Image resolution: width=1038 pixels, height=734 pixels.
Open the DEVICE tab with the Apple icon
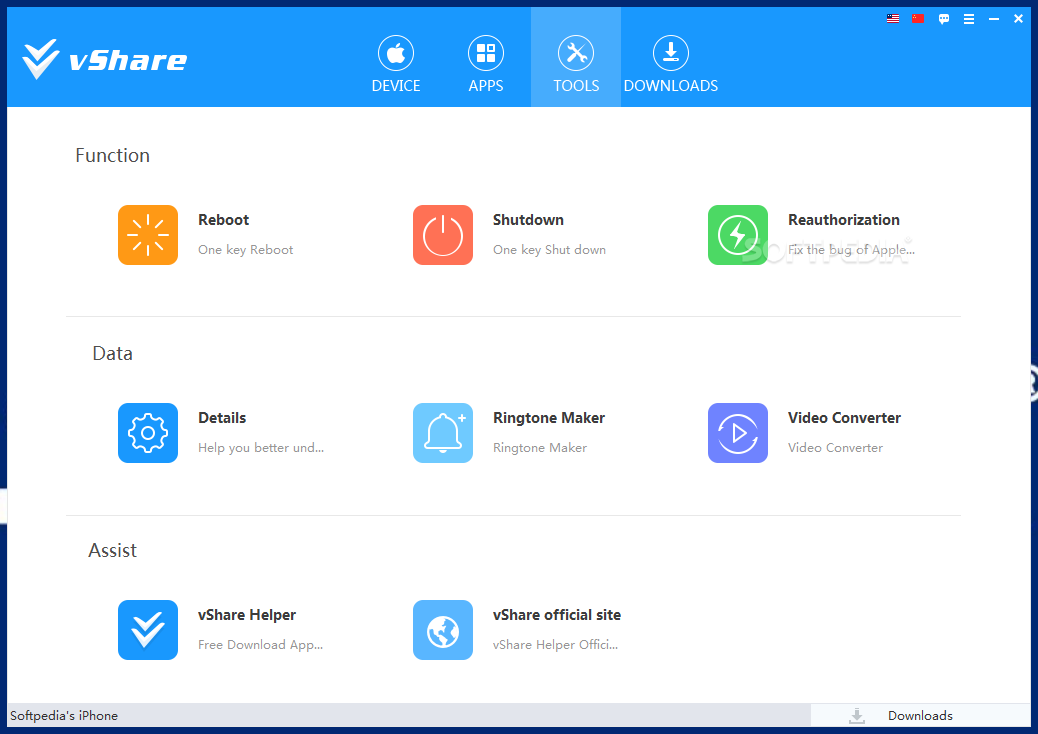(396, 64)
